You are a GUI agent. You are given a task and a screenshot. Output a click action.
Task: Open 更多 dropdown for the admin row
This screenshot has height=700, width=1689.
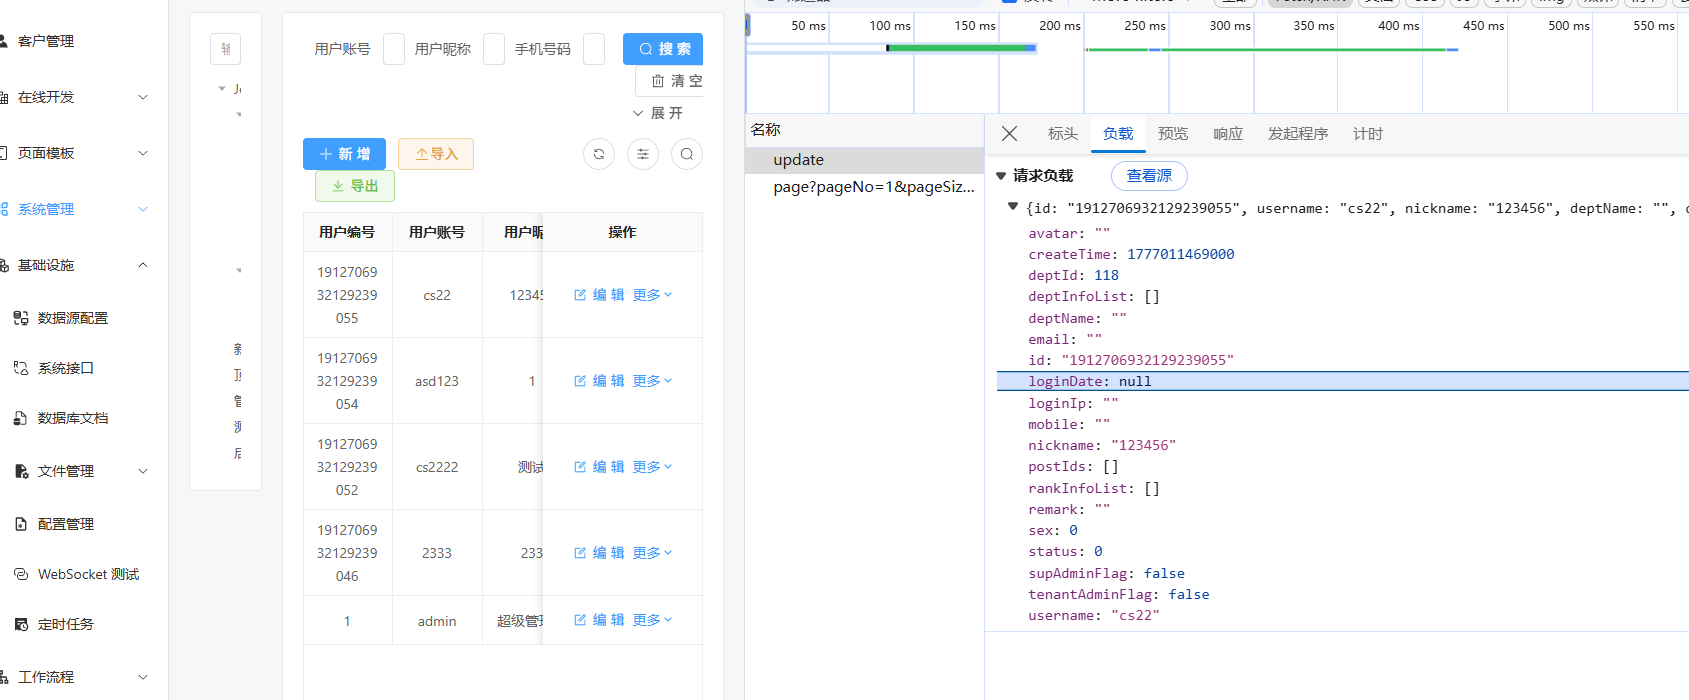(x=652, y=620)
